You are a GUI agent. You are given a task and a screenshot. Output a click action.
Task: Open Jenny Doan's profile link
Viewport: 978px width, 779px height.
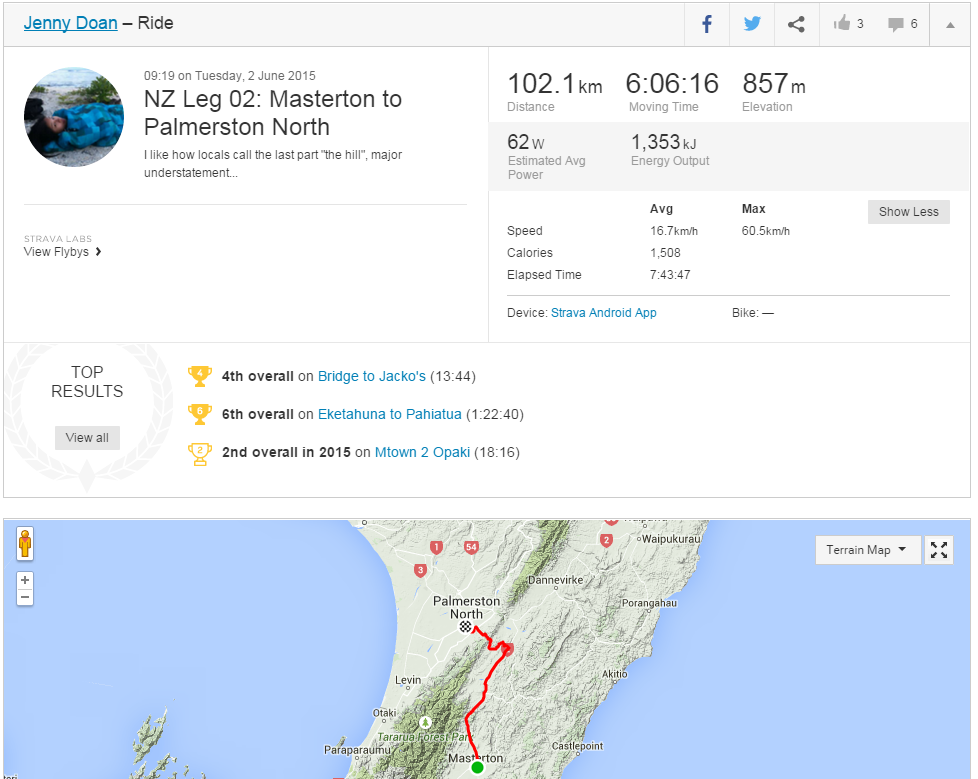click(x=70, y=23)
